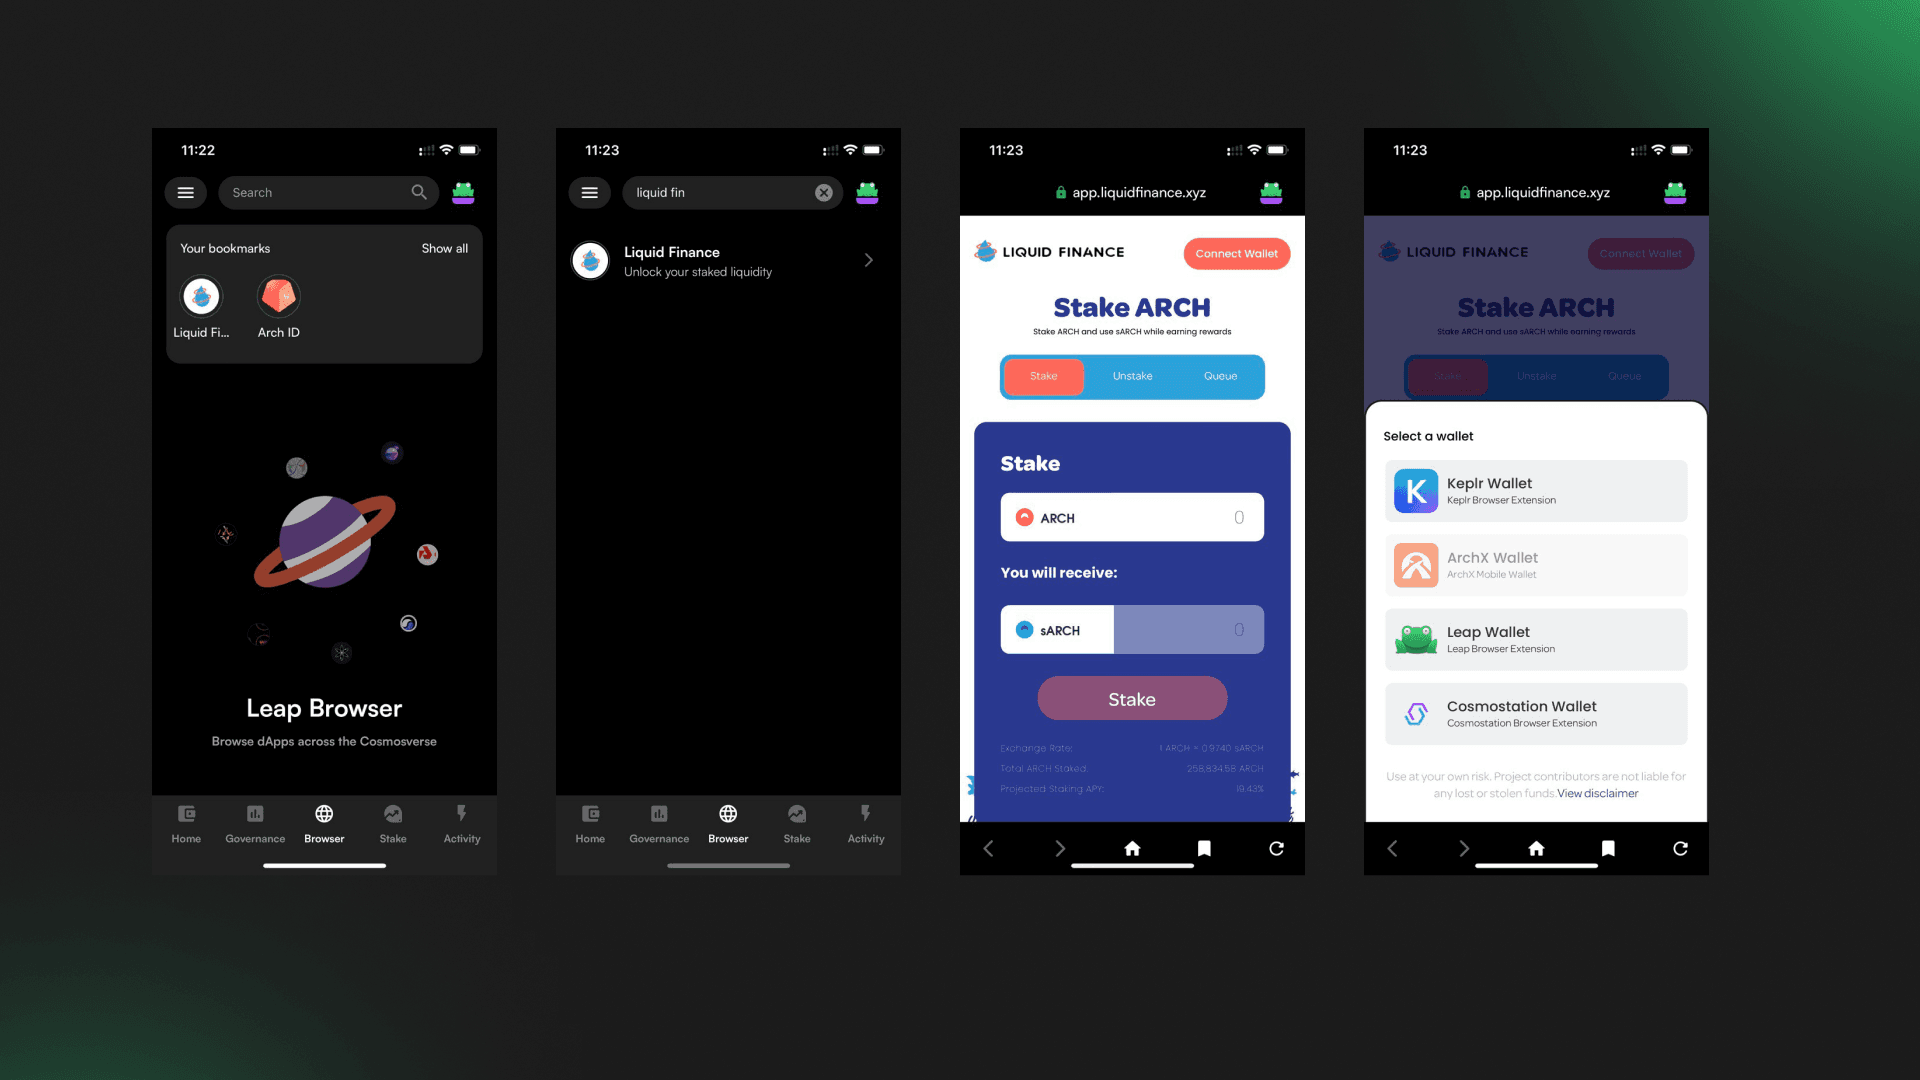The width and height of the screenshot is (1920, 1080).
Task: Toggle the Stake tab selector
Action: coord(1042,376)
